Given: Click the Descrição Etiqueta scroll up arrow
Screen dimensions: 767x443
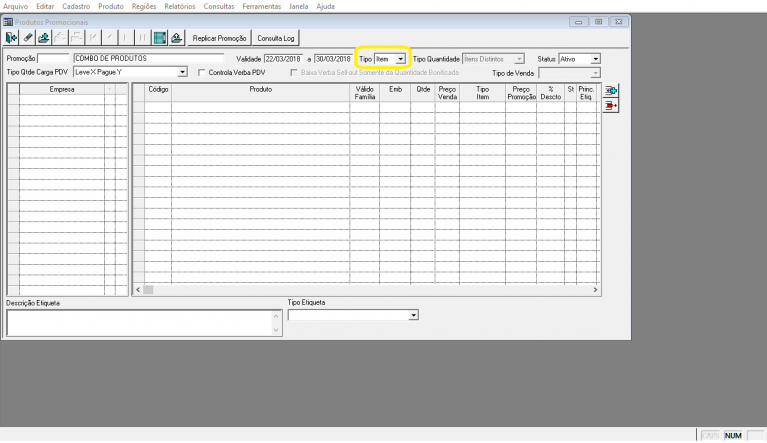Looking at the screenshot, I should 276,316.
